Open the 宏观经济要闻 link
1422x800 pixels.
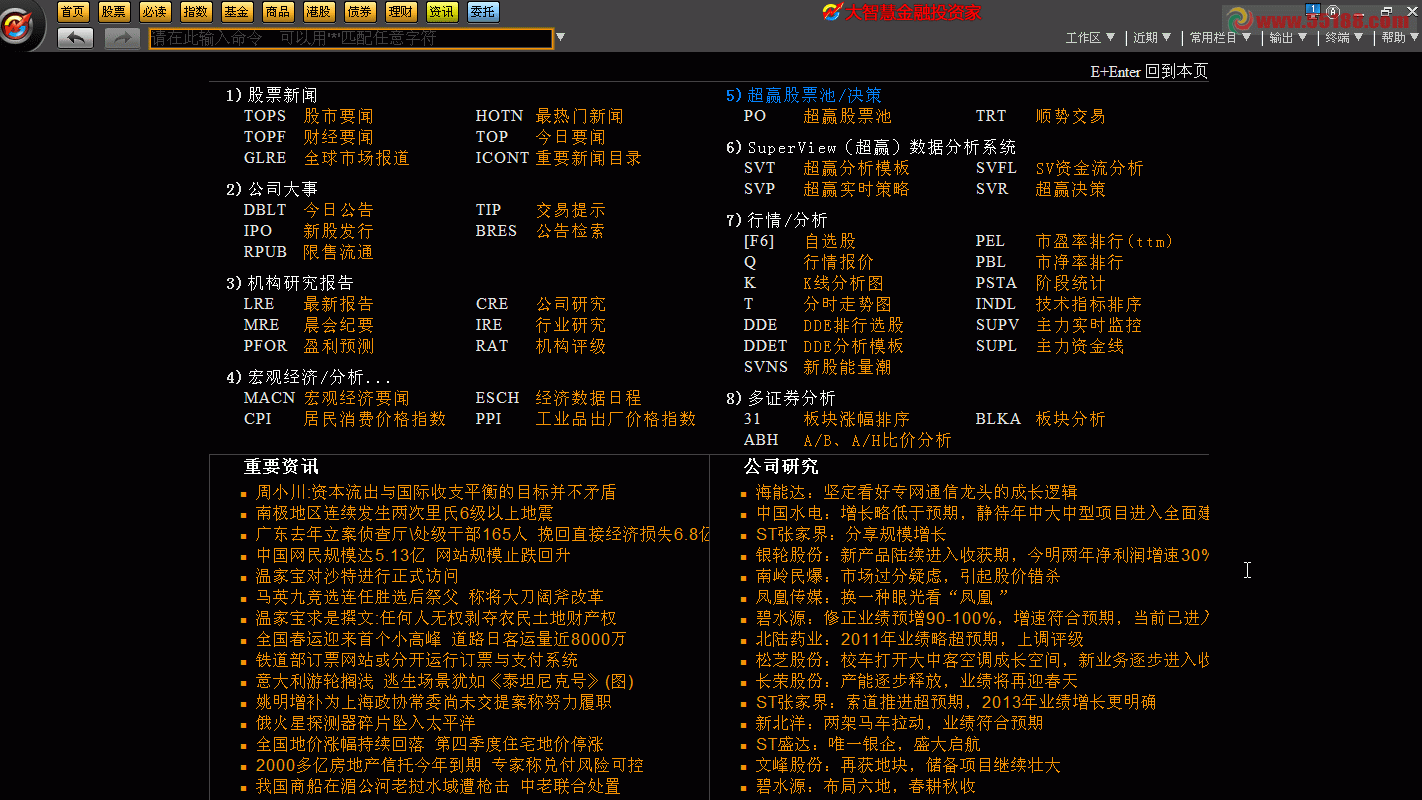pos(357,398)
